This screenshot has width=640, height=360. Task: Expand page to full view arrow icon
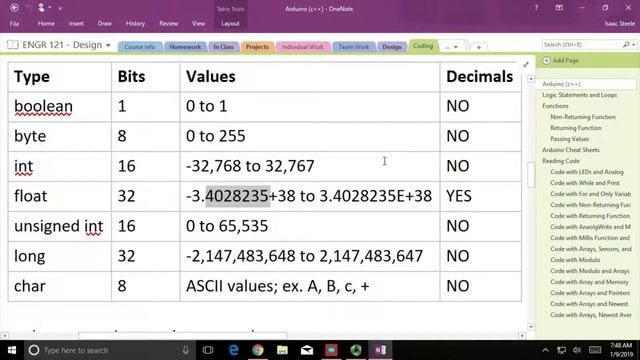(526, 64)
